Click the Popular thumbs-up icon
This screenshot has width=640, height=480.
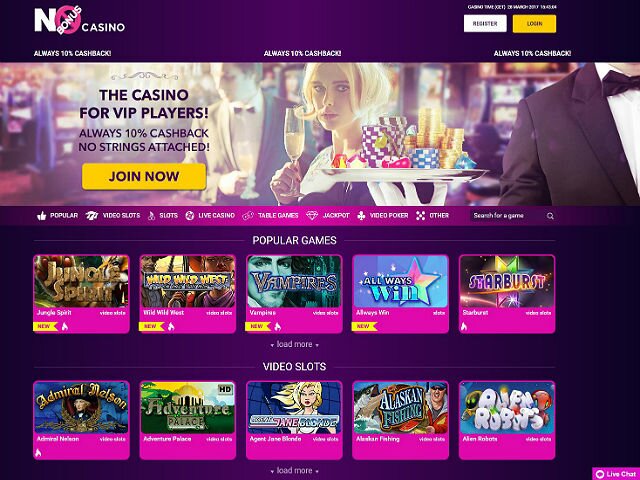pos(42,216)
